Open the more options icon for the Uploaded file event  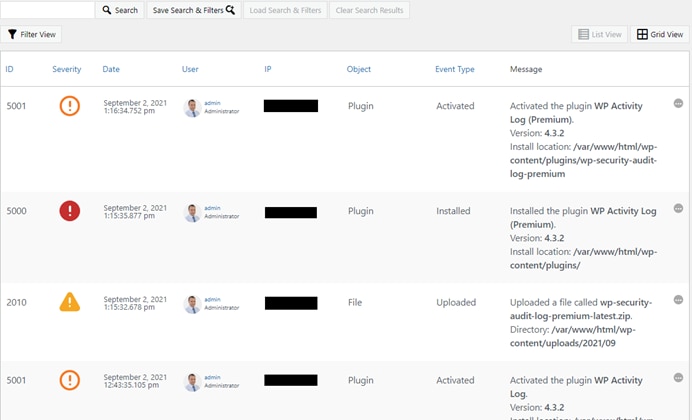click(678, 299)
